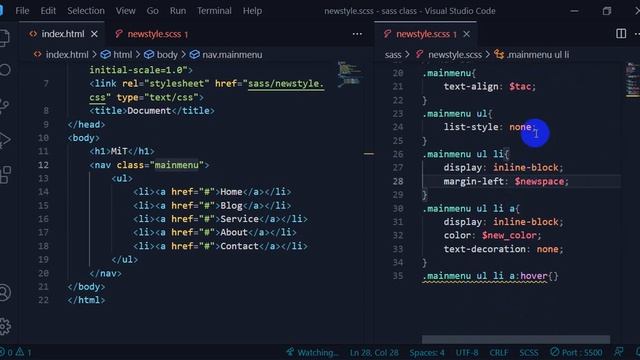
Task: Click the Port : 5500 Live Server item
Action: [x=576, y=352]
